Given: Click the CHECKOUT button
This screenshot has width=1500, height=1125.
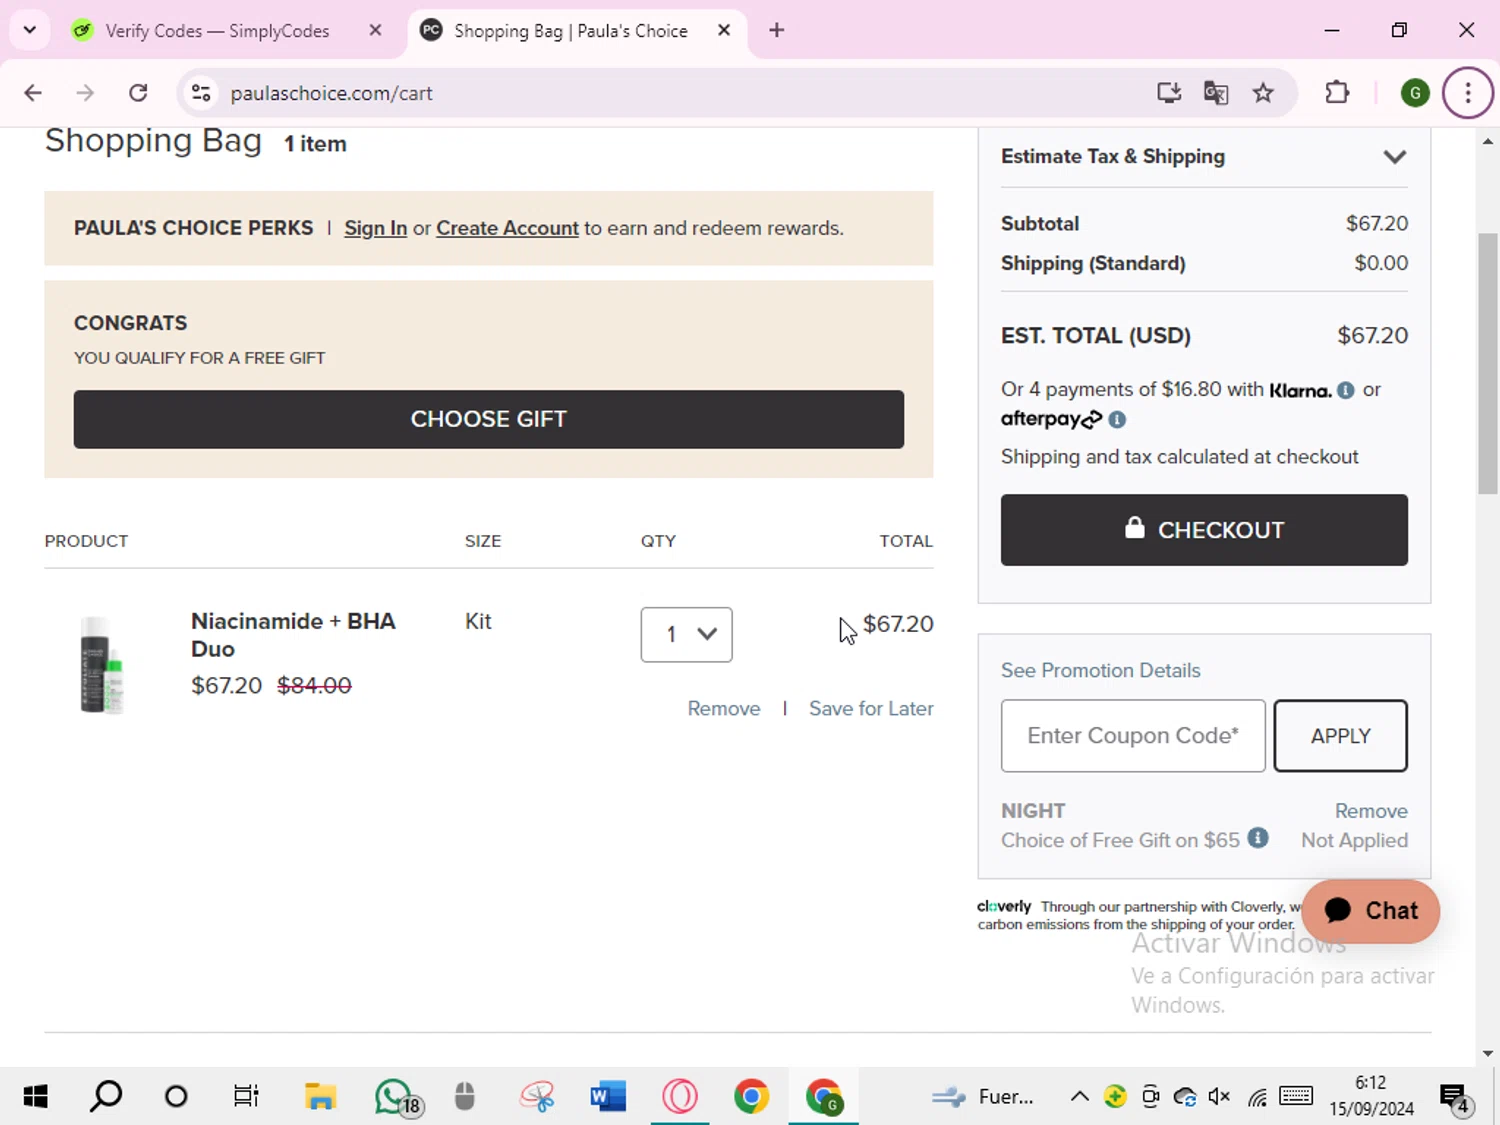Looking at the screenshot, I should coord(1204,530).
